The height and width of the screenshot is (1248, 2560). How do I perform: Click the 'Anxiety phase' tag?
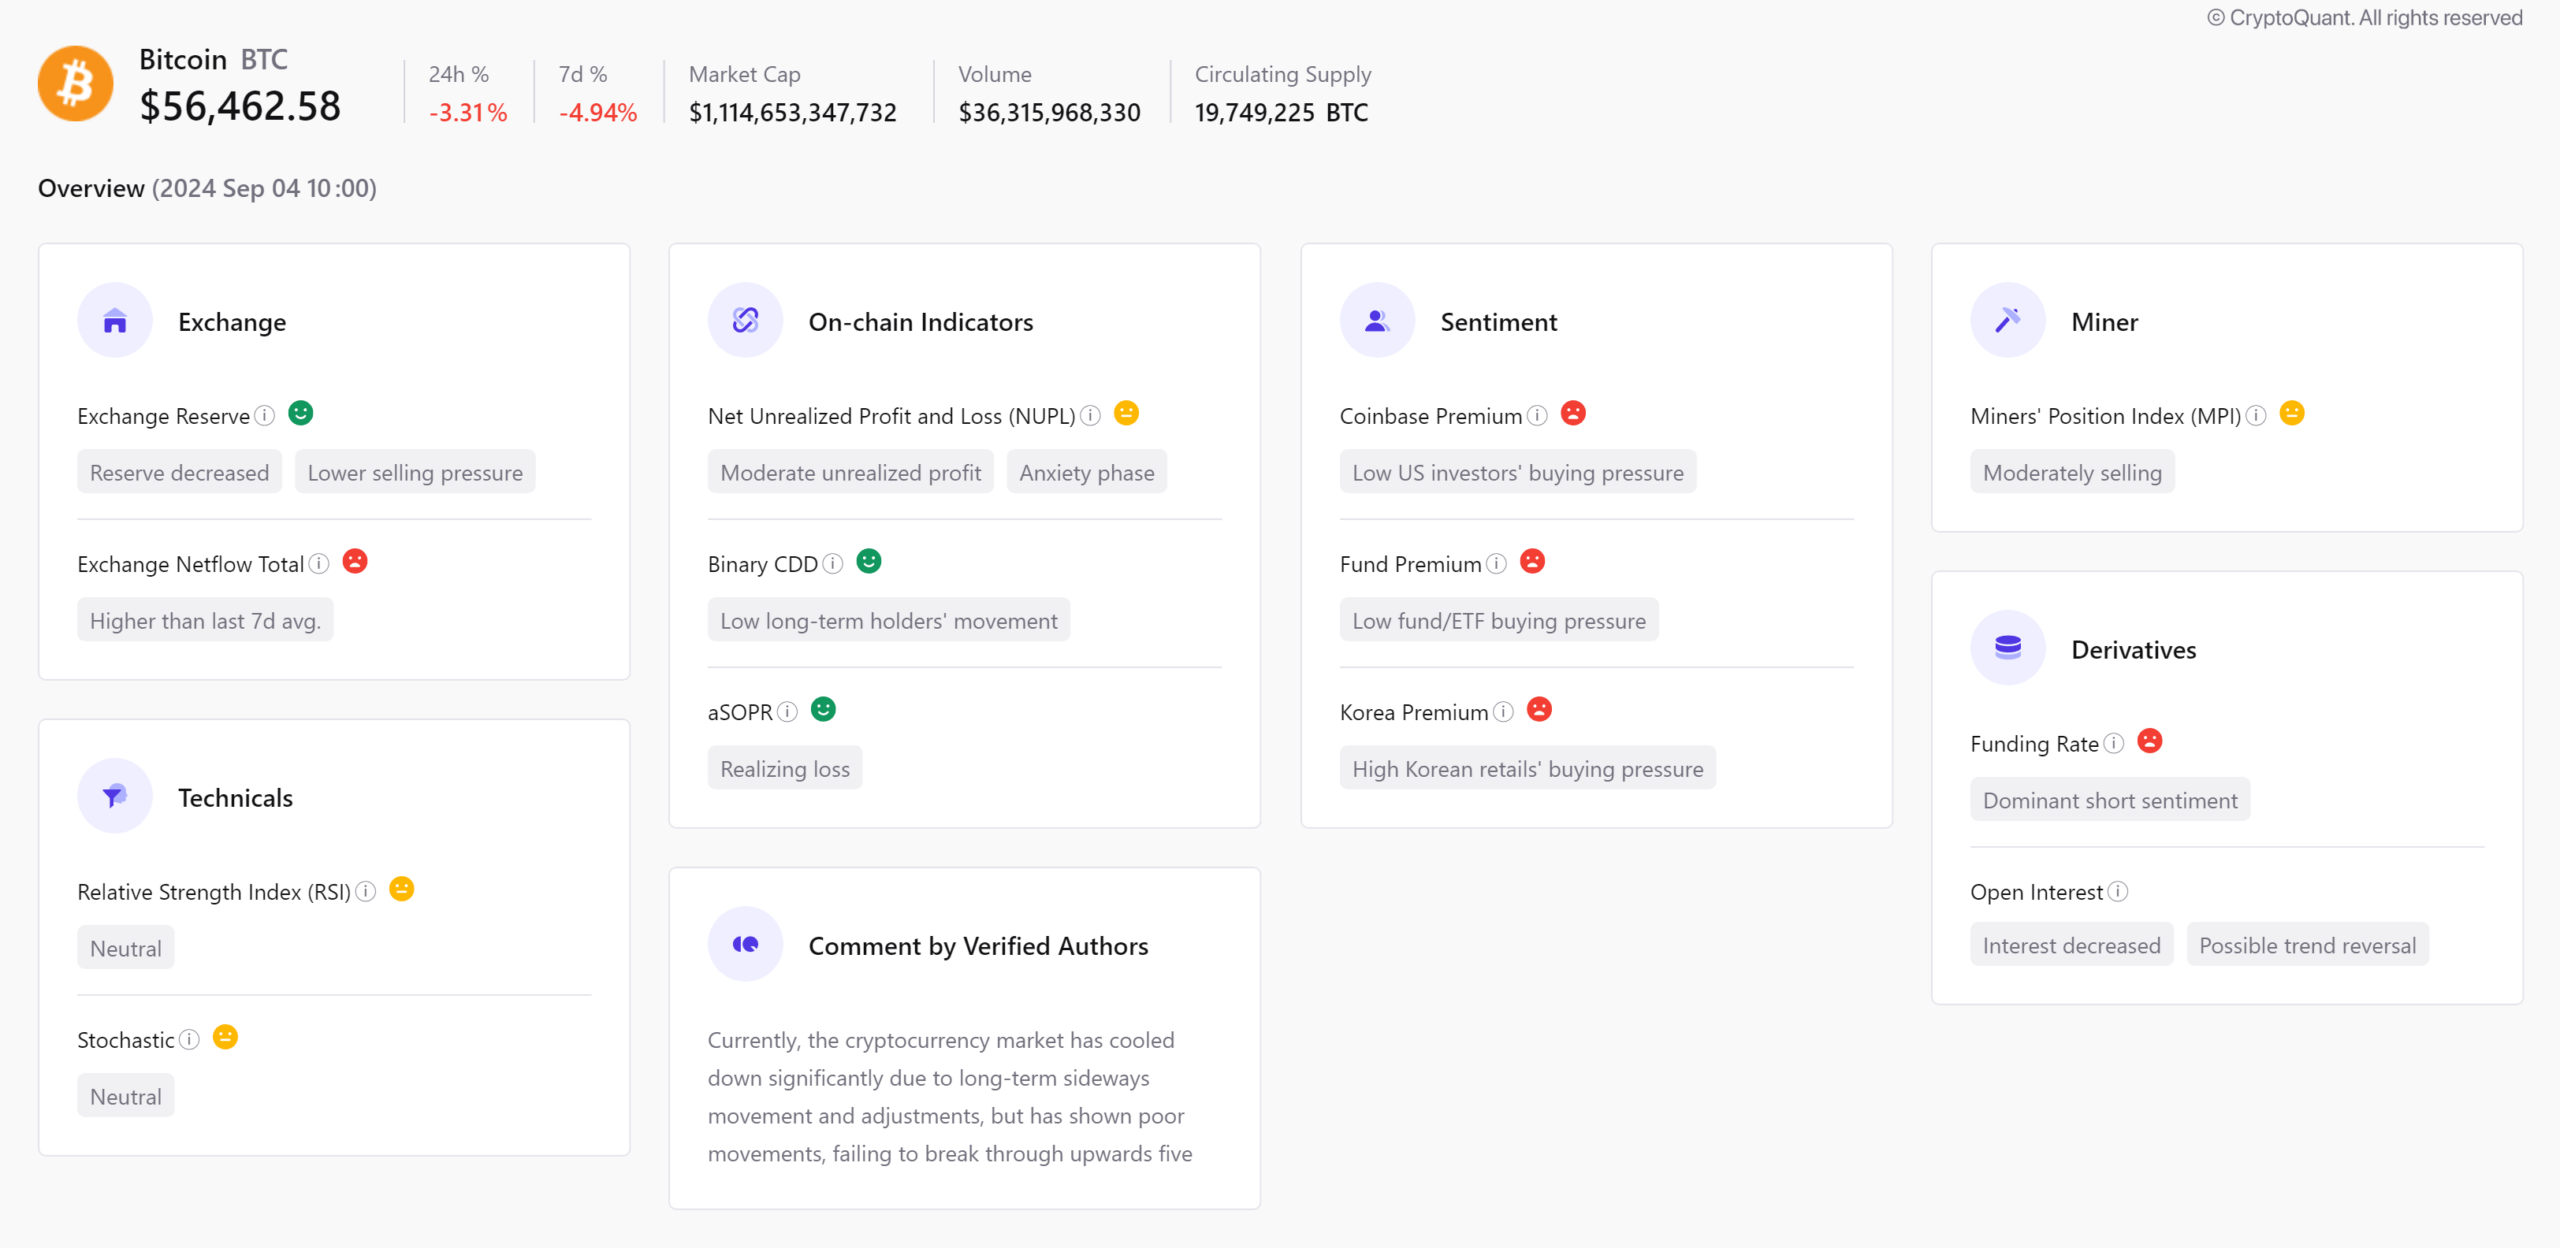[x=1087, y=472]
